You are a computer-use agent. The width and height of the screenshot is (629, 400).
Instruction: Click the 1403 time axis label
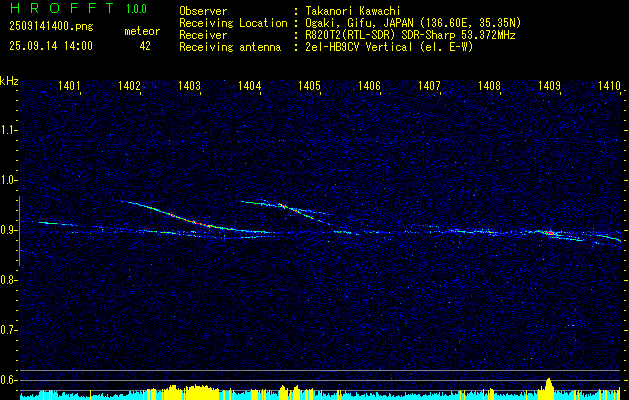click(189, 85)
